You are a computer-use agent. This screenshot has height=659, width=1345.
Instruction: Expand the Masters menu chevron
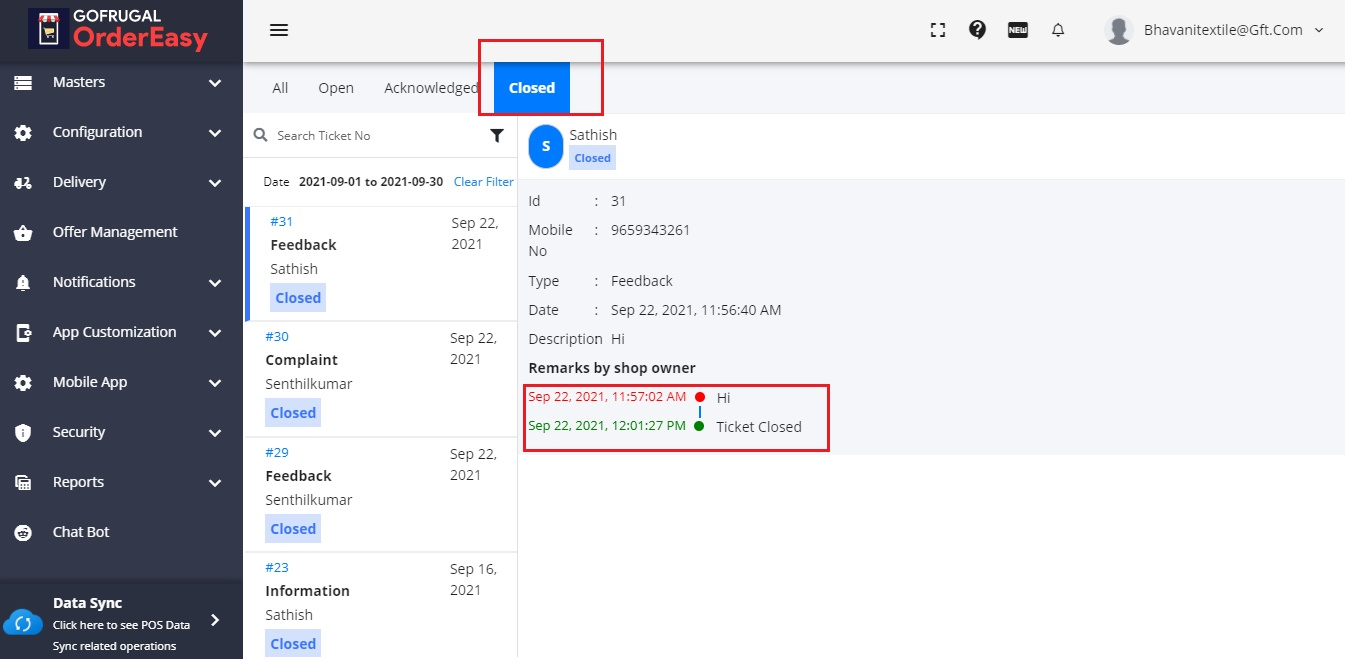point(215,83)
